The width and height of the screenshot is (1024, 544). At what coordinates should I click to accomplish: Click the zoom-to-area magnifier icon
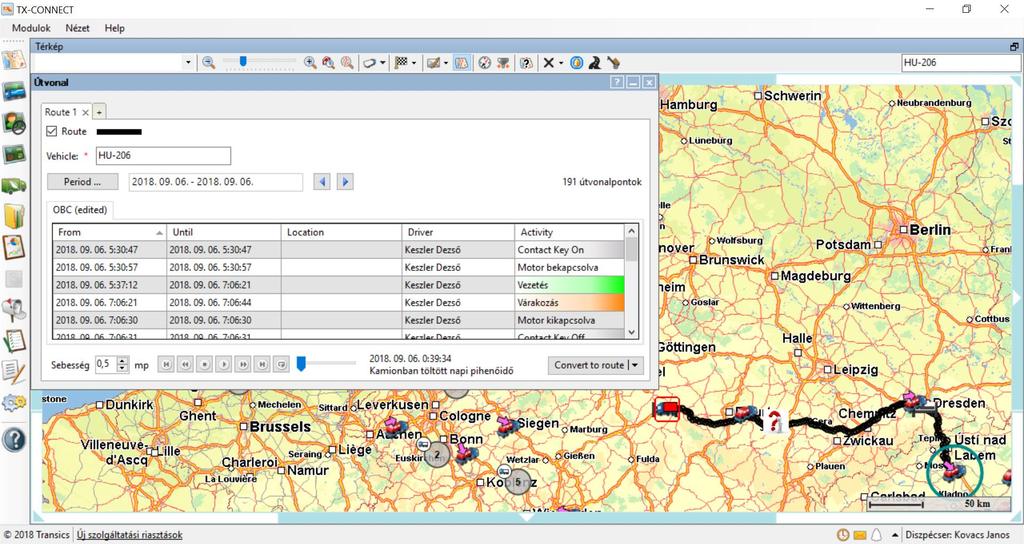(x=347, y=63)
